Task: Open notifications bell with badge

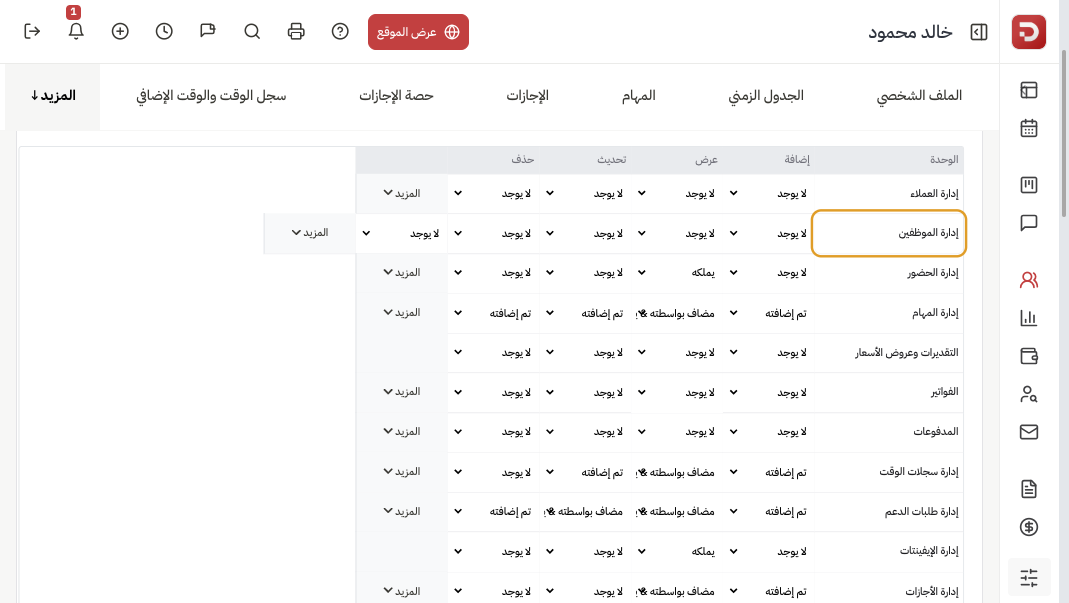Action: tap(76, 31)
